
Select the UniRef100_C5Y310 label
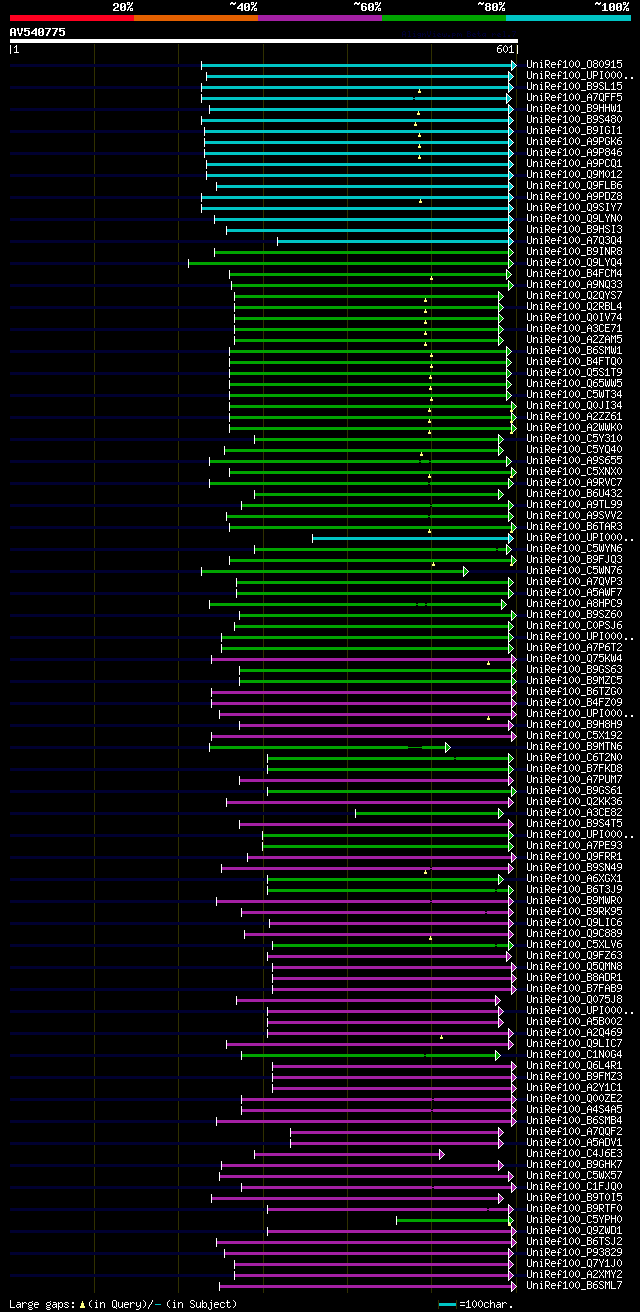574,438
